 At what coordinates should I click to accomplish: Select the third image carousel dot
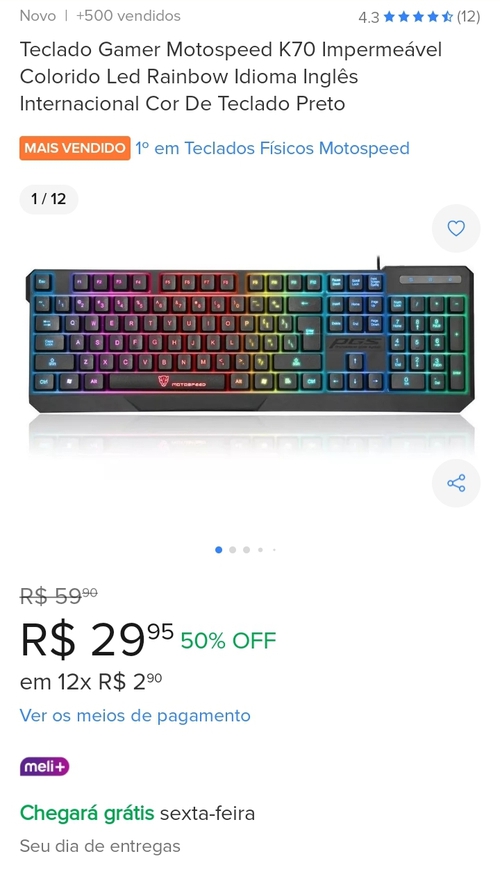coord(246,550)
